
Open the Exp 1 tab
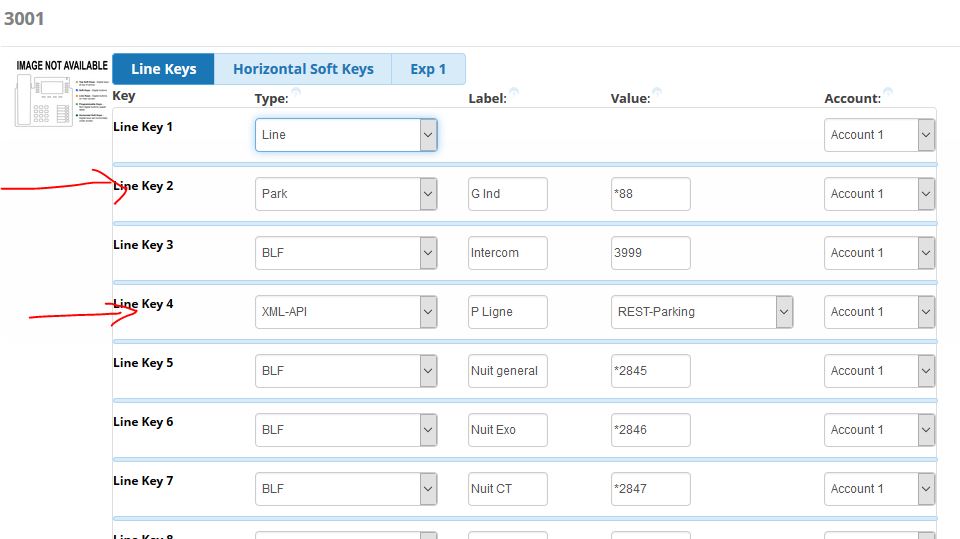(x=428, y=69)
